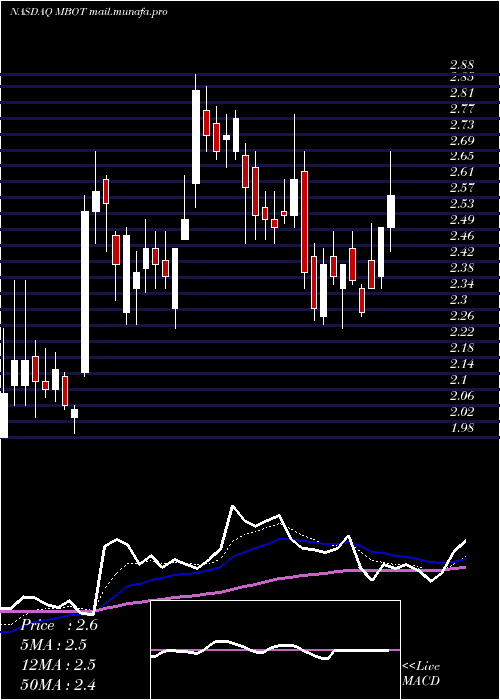
Task: Select the 2.61 price label
Action: coord(462,172)
